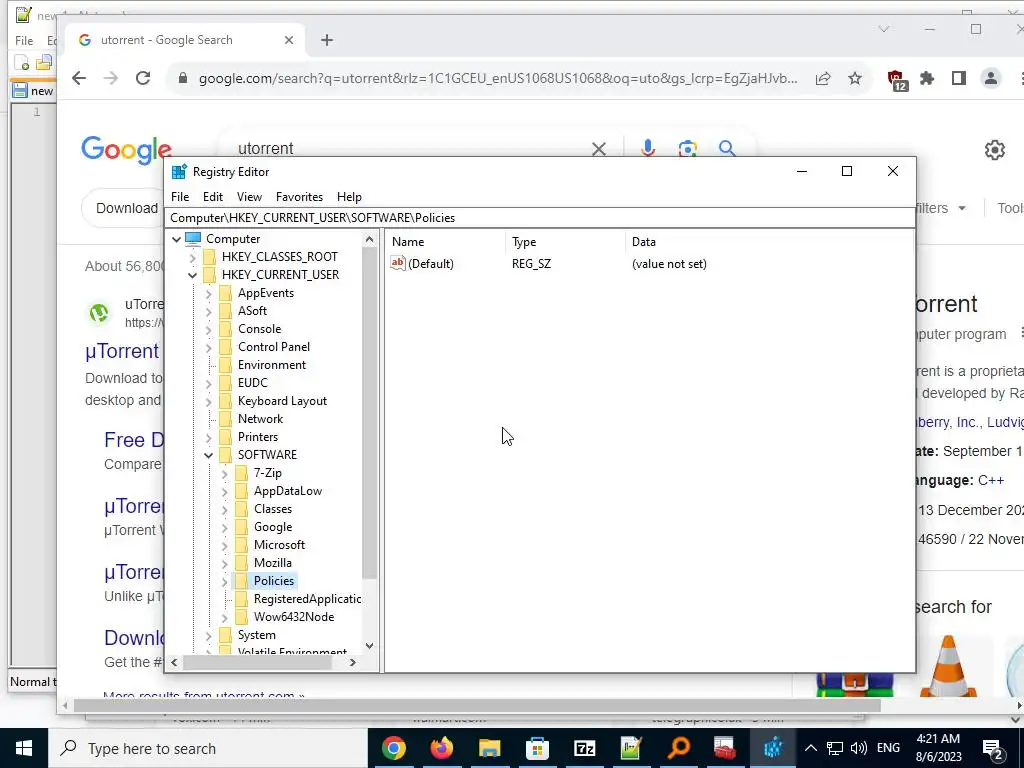Collapse the Computer tree node

pos(176,239)
